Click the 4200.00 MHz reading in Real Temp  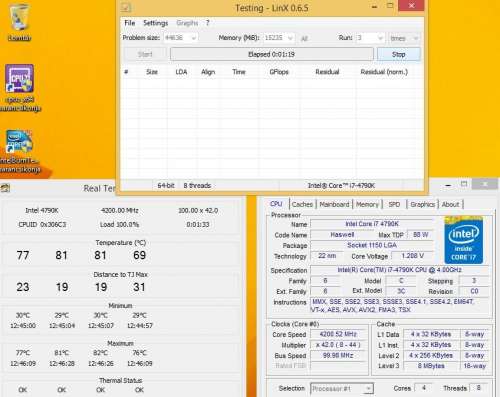click(119, 211)
